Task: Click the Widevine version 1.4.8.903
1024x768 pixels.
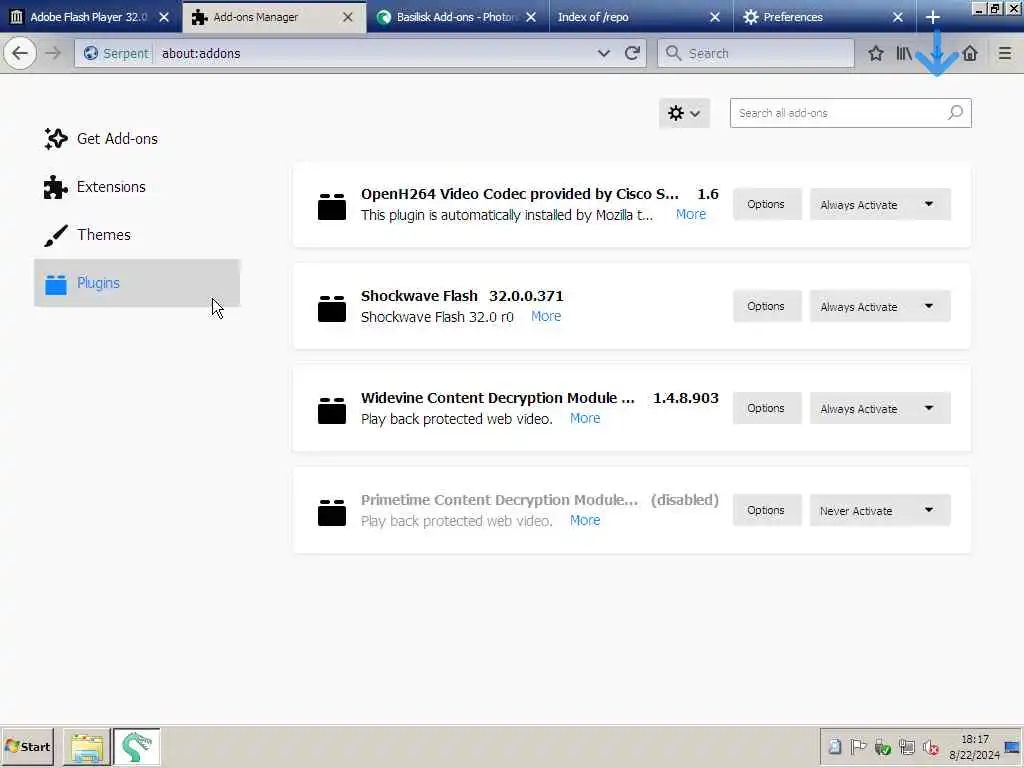Action: pos(686,398)
